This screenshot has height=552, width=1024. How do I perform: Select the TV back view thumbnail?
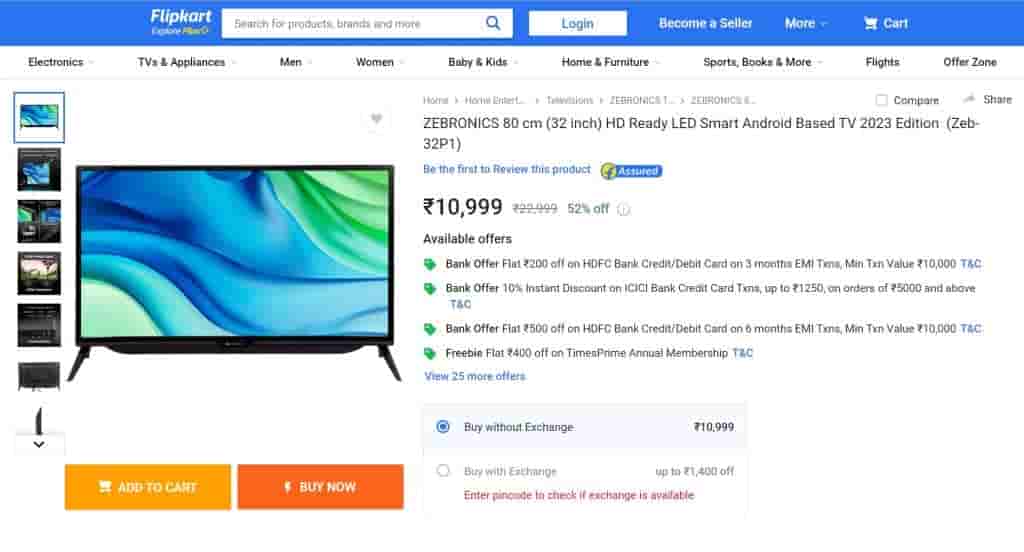pyautogui.click(x=39, y=376)
